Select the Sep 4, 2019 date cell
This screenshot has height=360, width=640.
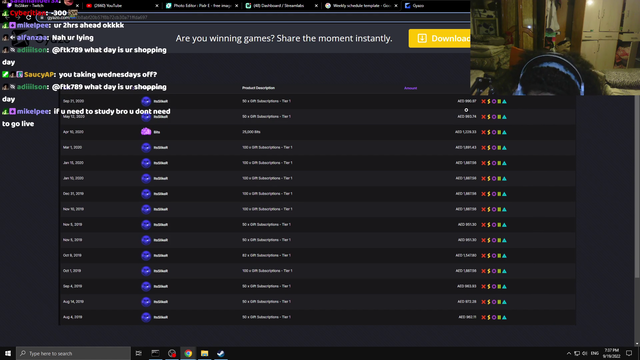pos(72,286)
